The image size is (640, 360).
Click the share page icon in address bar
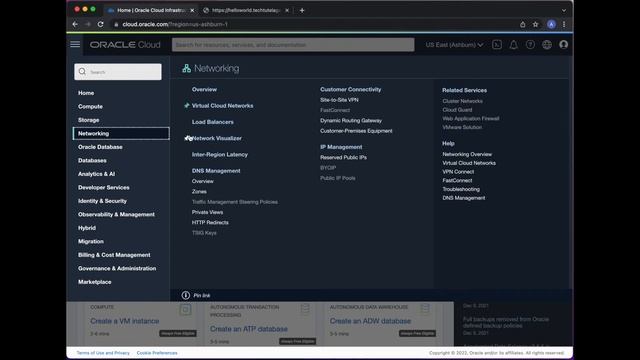(522, 24)
